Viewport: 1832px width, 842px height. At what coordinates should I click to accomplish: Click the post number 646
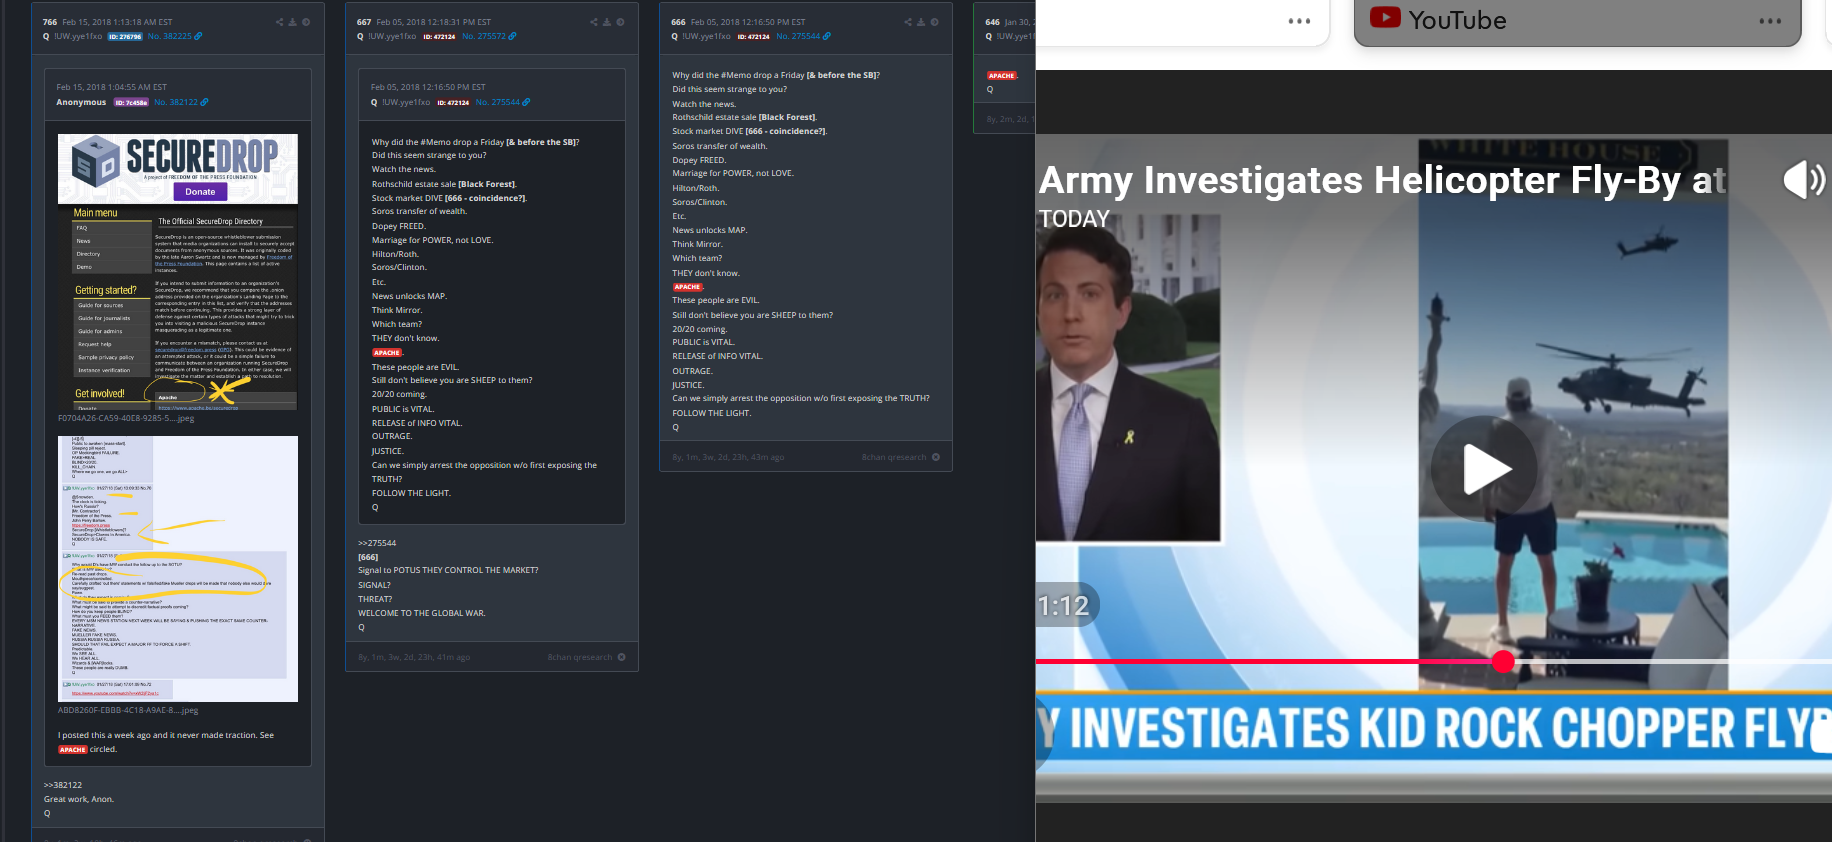point(992,22)
